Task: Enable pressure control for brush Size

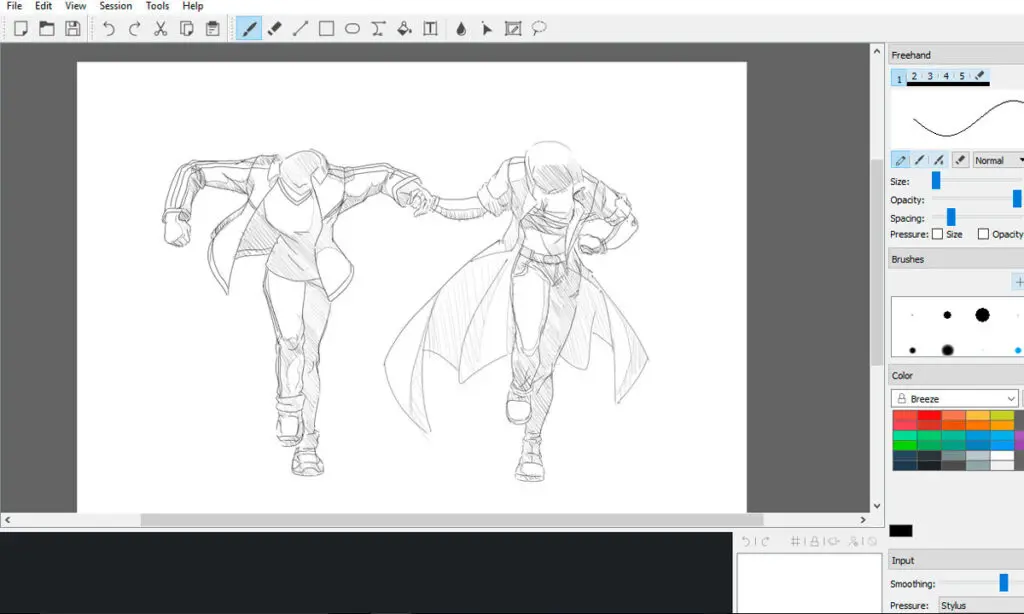Action: point(936,233)
